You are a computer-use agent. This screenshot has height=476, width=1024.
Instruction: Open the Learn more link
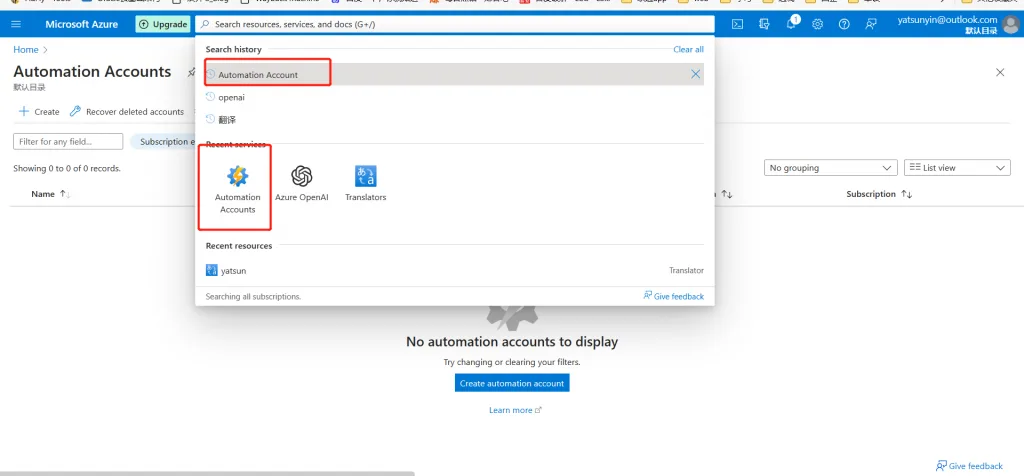coord(515,410)
